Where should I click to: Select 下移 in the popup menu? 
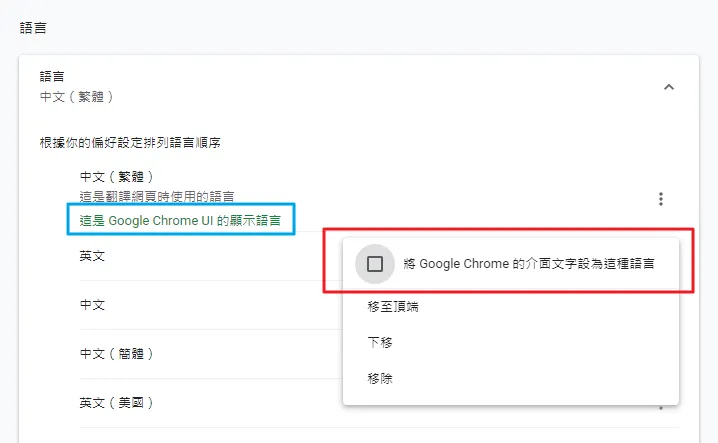click(x=380, y=342)
